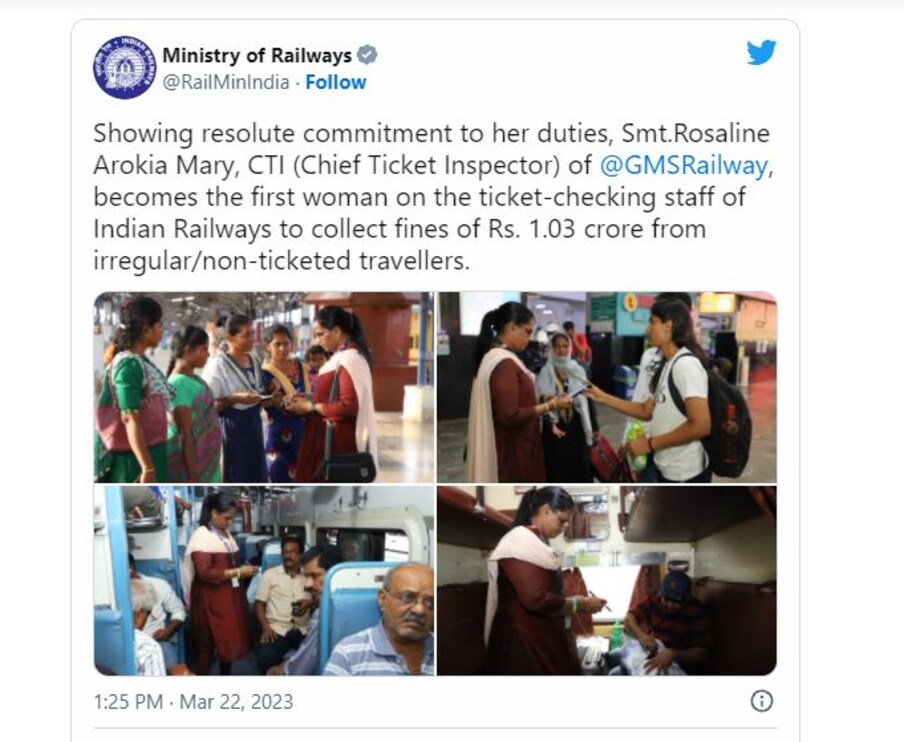Viewport: 904px width, 742px height.
Task: Open top-left photo of women on platform
Action: pyautogui.click(x=263, y=387)
